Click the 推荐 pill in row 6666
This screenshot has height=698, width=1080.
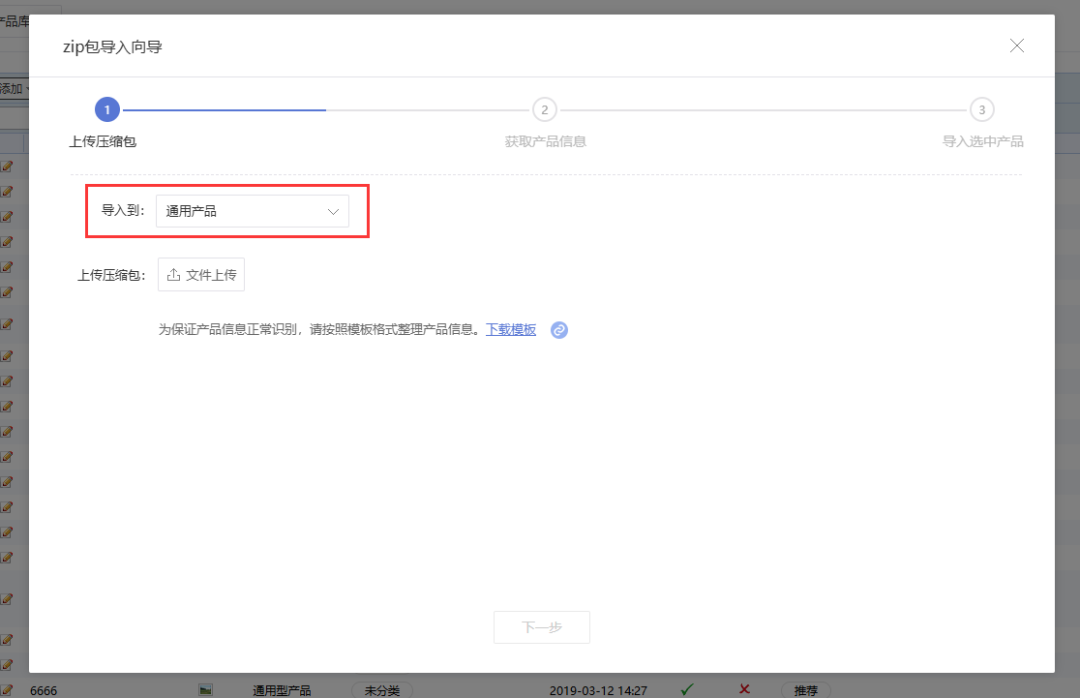point(805,690)
